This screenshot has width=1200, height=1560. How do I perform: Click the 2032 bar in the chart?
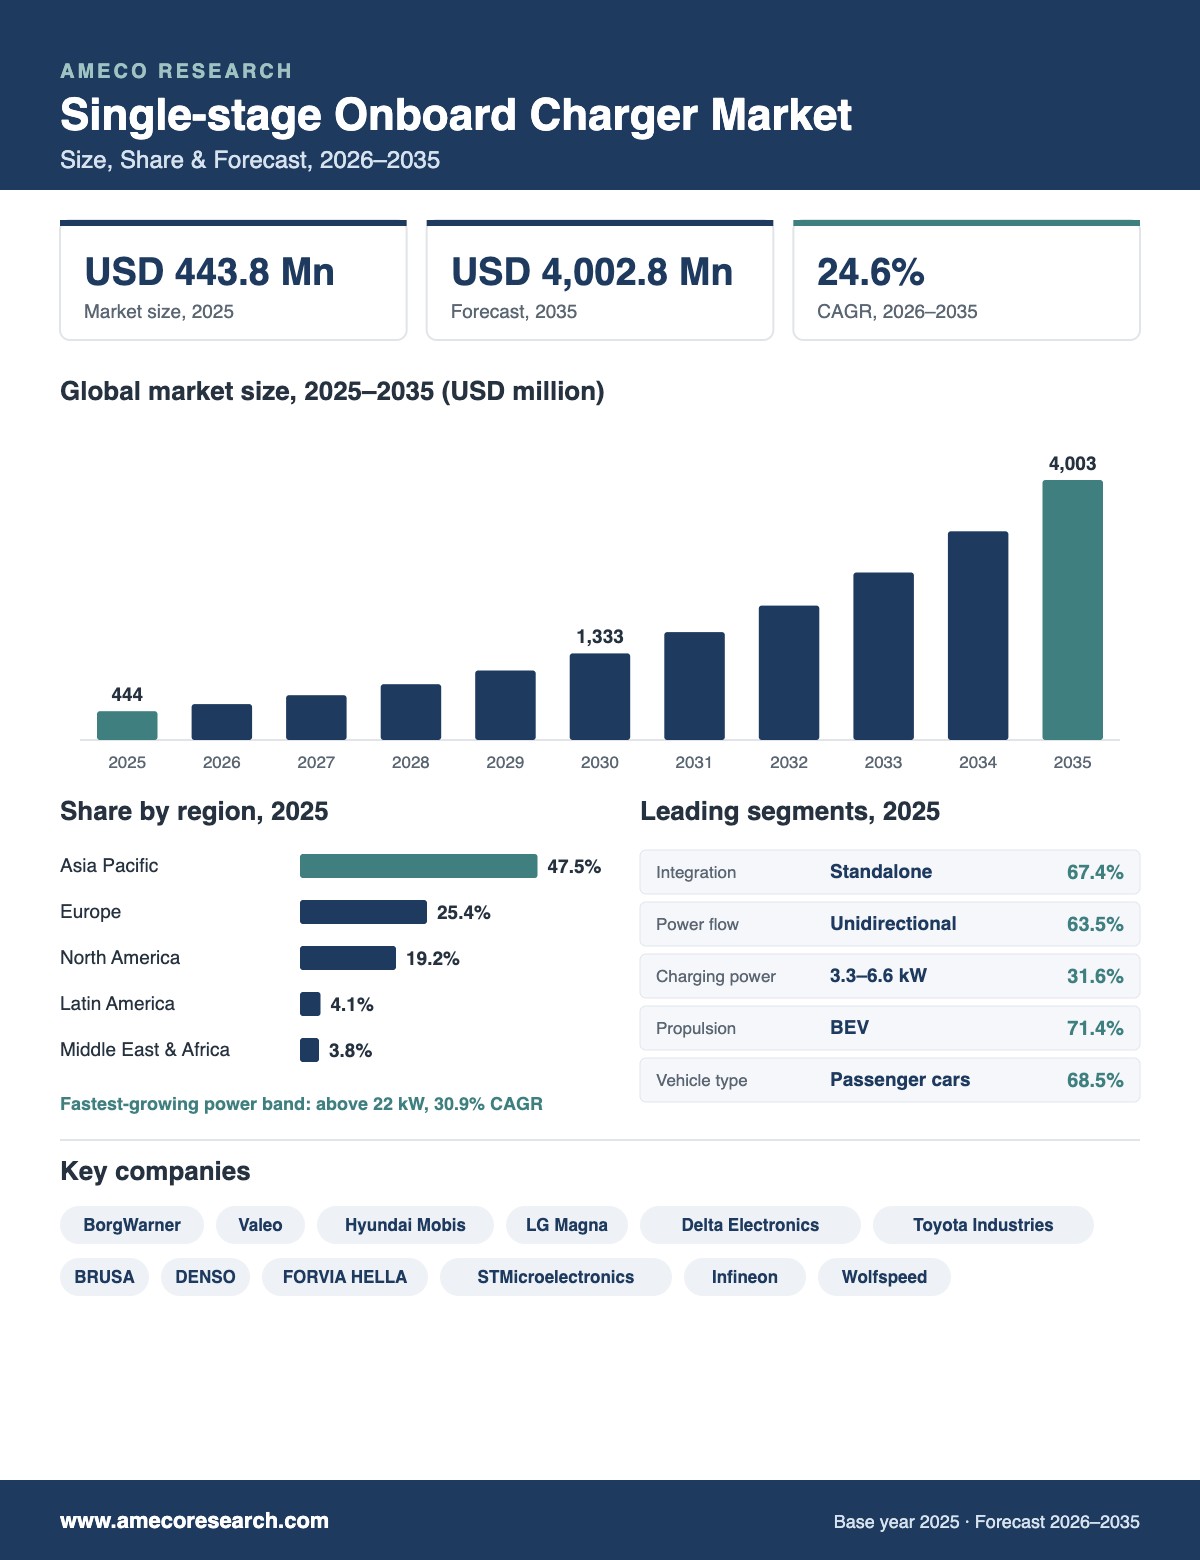point(789,672)
